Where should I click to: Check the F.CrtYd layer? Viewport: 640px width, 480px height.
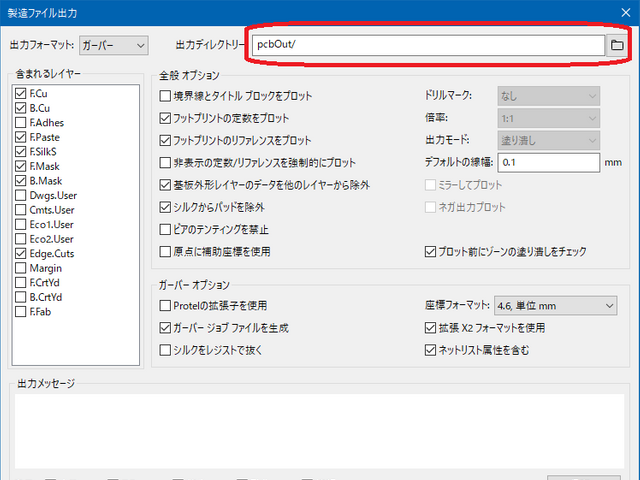click(x=20, y=282)
